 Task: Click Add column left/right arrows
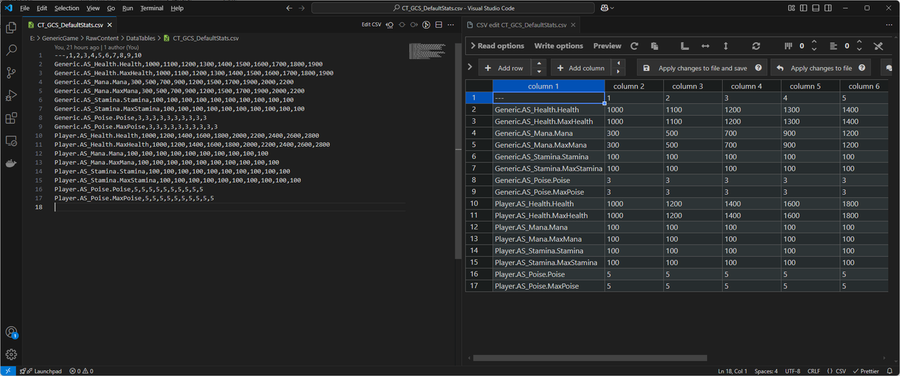pyautogui.click(x=618, y=68)
